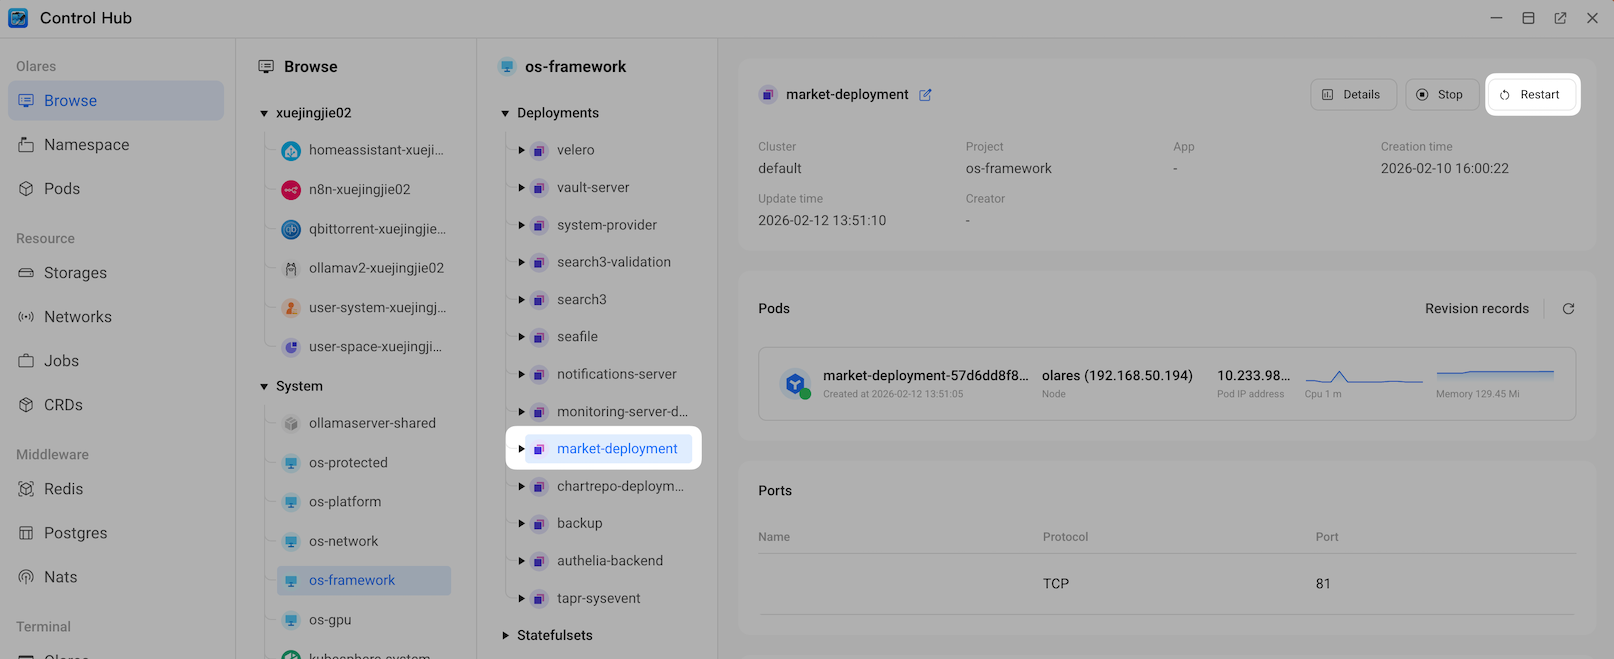The height and width of the screenshot is (659, 1614).
Task: Refresh the Pods list
Action: coord(1568,309)
